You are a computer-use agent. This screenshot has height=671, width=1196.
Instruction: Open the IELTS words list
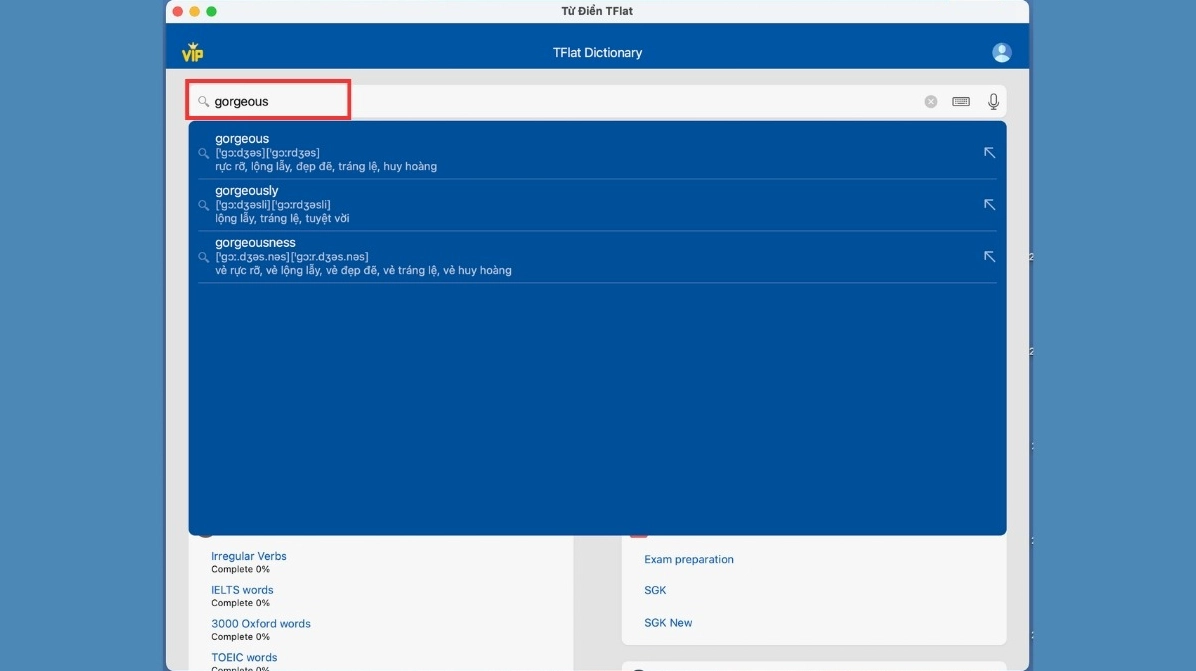(x=242, y=590)
